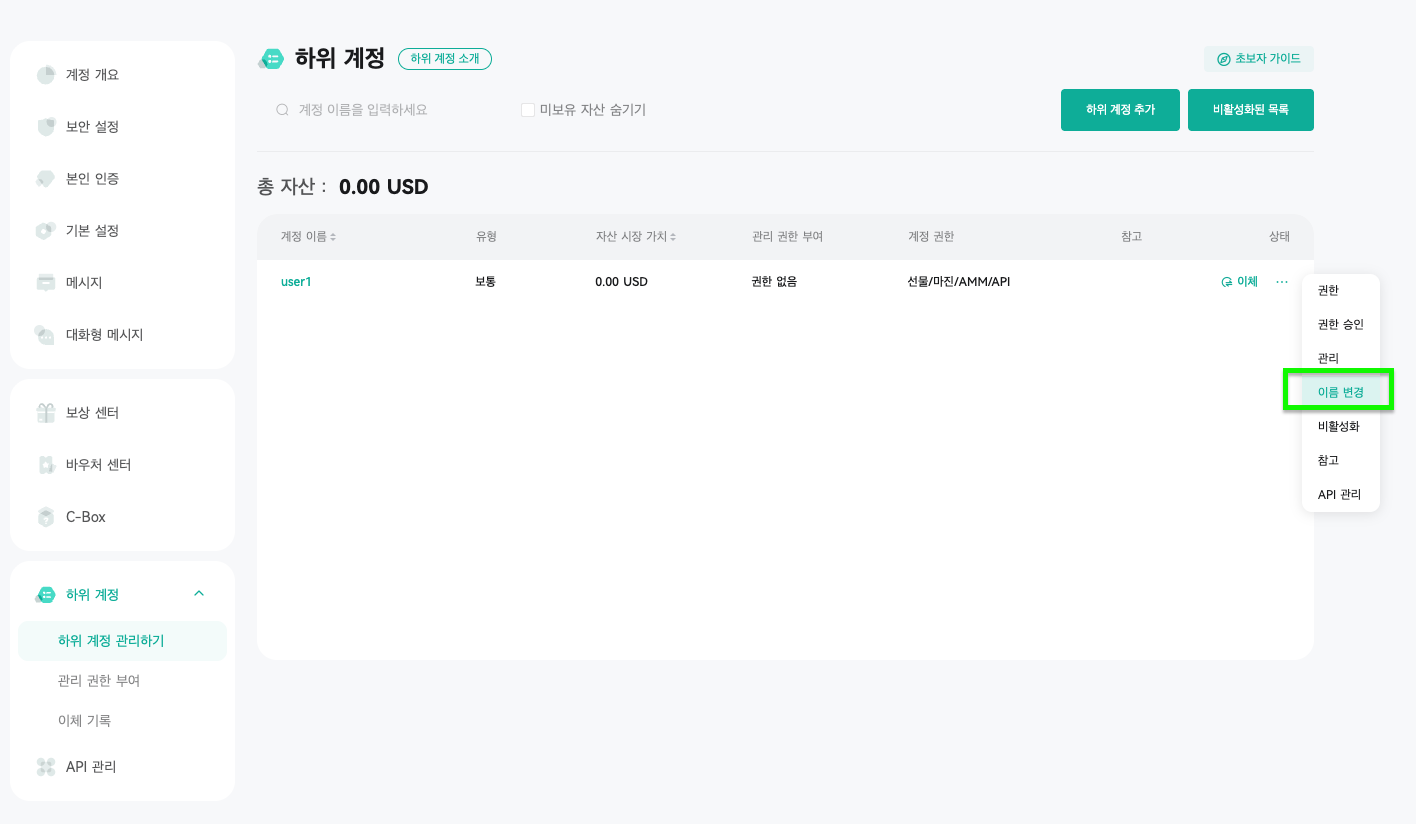
Task: Click the 계정 개요 pie chart icon
Action: click(45, 75)
